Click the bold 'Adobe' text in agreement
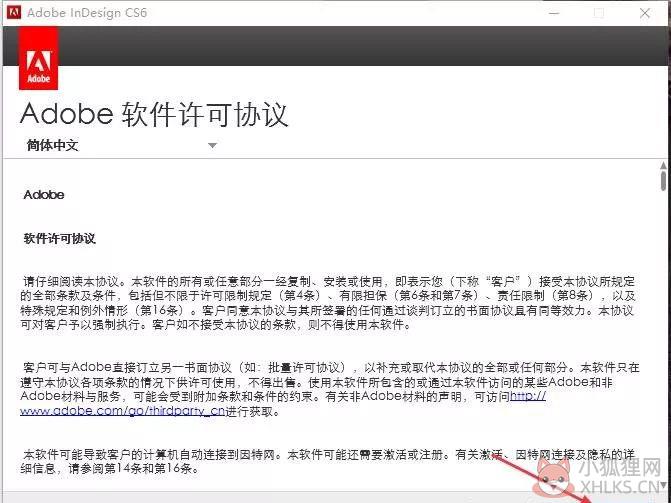 pyautogui.click(x=44, y=195)
